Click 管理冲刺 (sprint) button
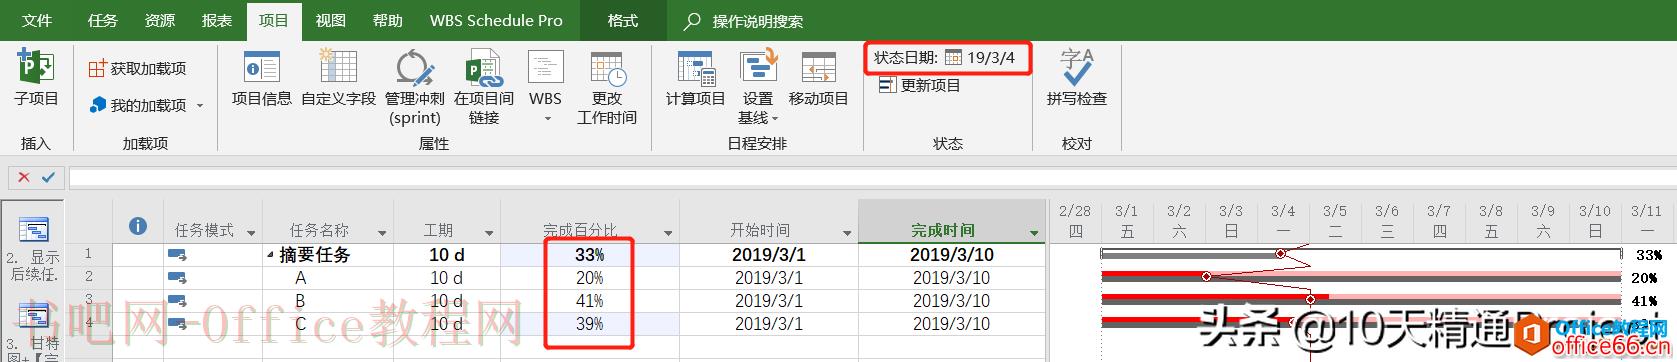The image size is (1677, 362). pos(415,88)
